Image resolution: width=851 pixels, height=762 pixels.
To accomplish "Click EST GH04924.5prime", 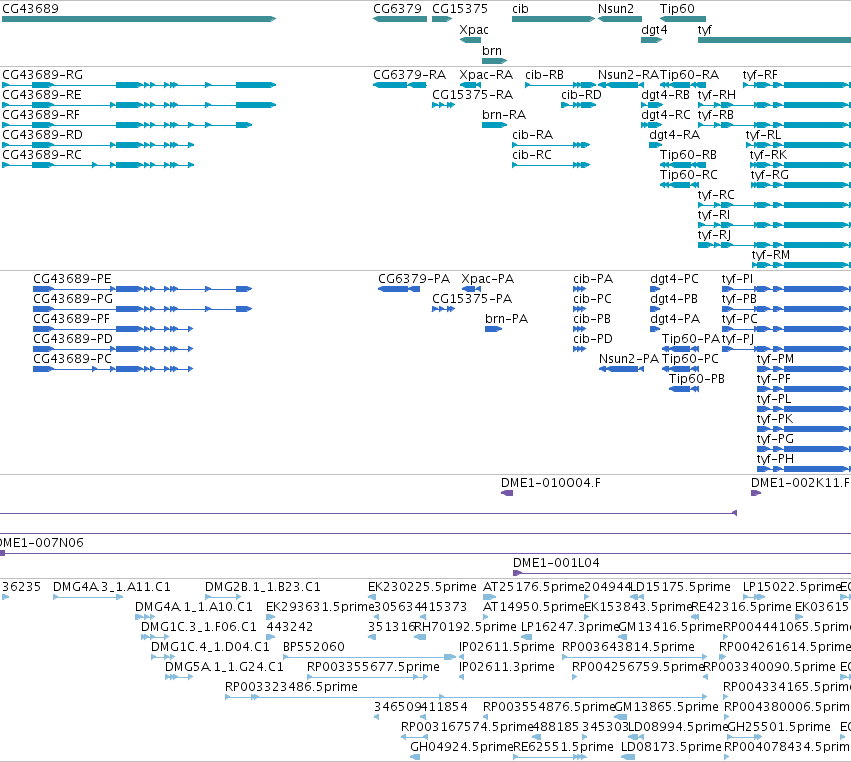I will click(x=416, y=757).
